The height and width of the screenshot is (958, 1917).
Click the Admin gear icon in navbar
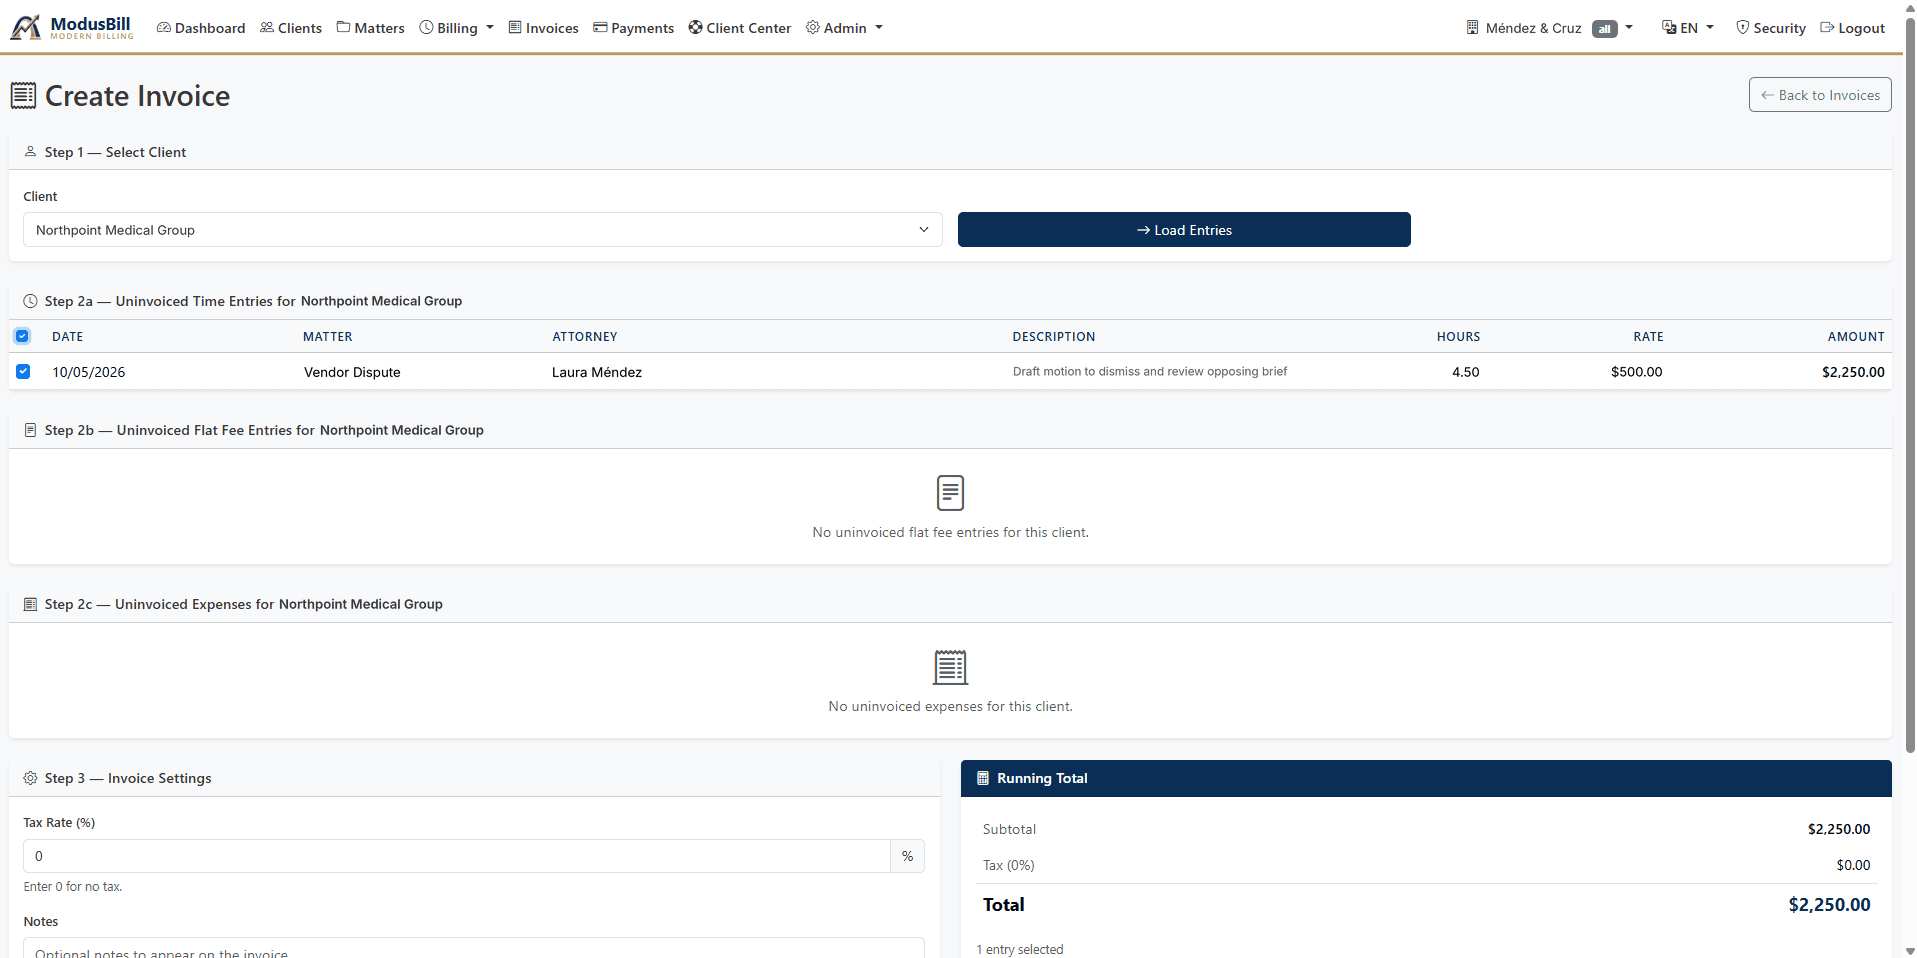click(x=813, y=28)
